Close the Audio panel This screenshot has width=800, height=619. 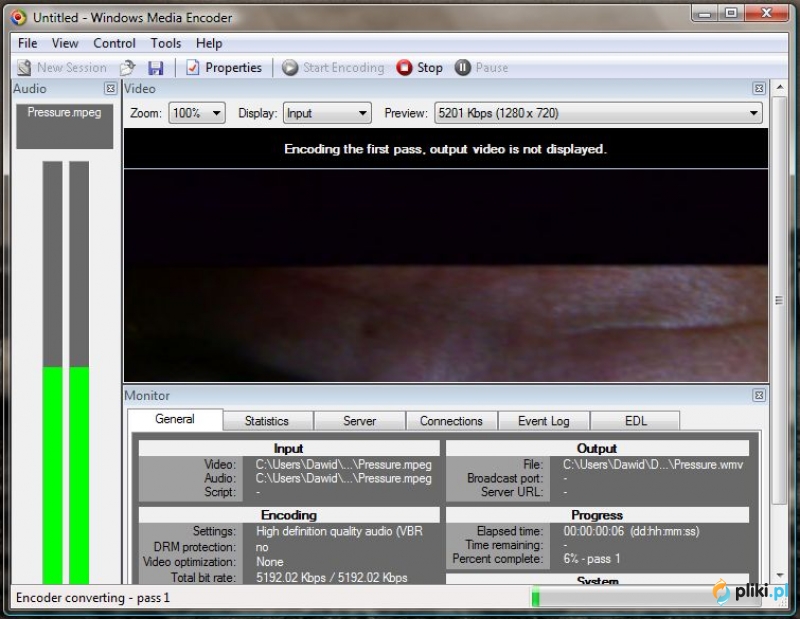[x=110, y=89]
